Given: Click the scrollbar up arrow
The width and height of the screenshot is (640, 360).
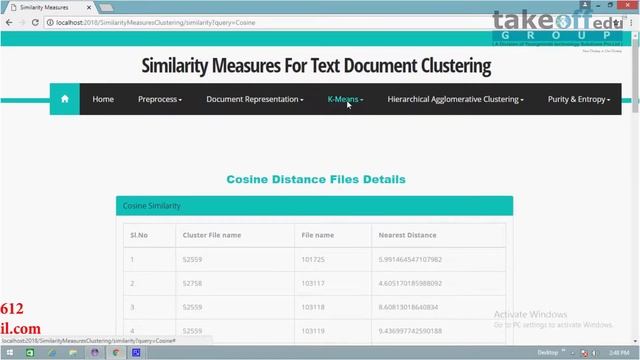Looking at the screenshot, I should tap(635, 36).
